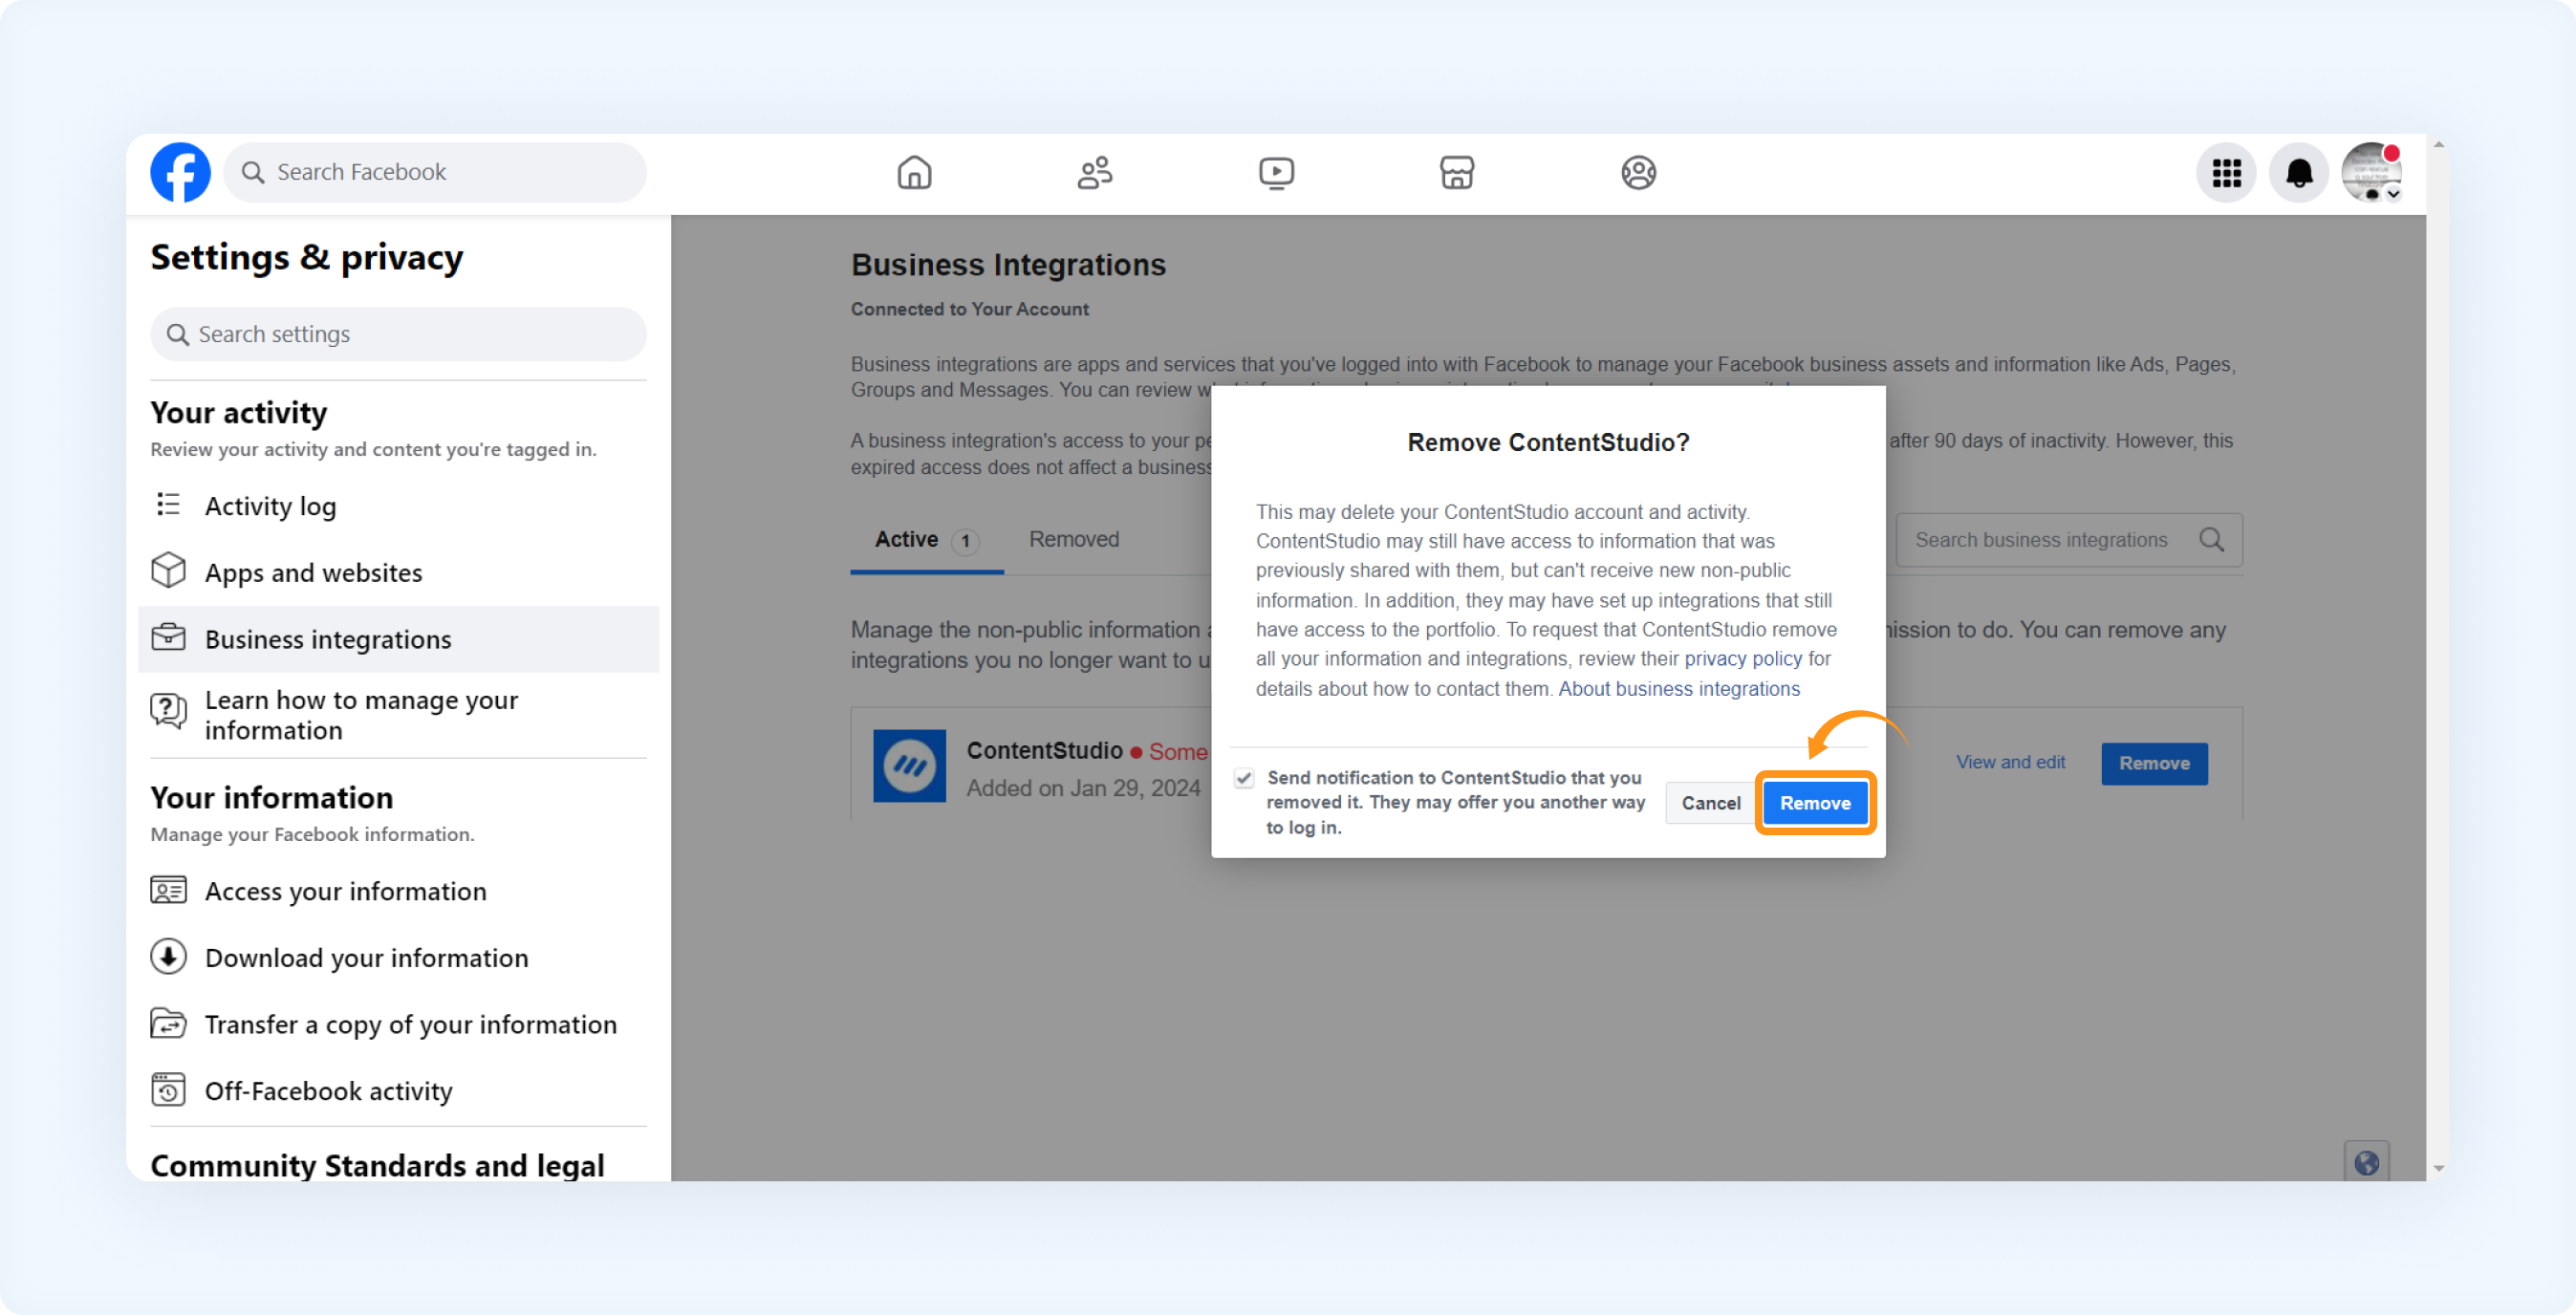
Task: Click the 'Added on Jan 29, 2024' text
Action: click(1083, 788)
